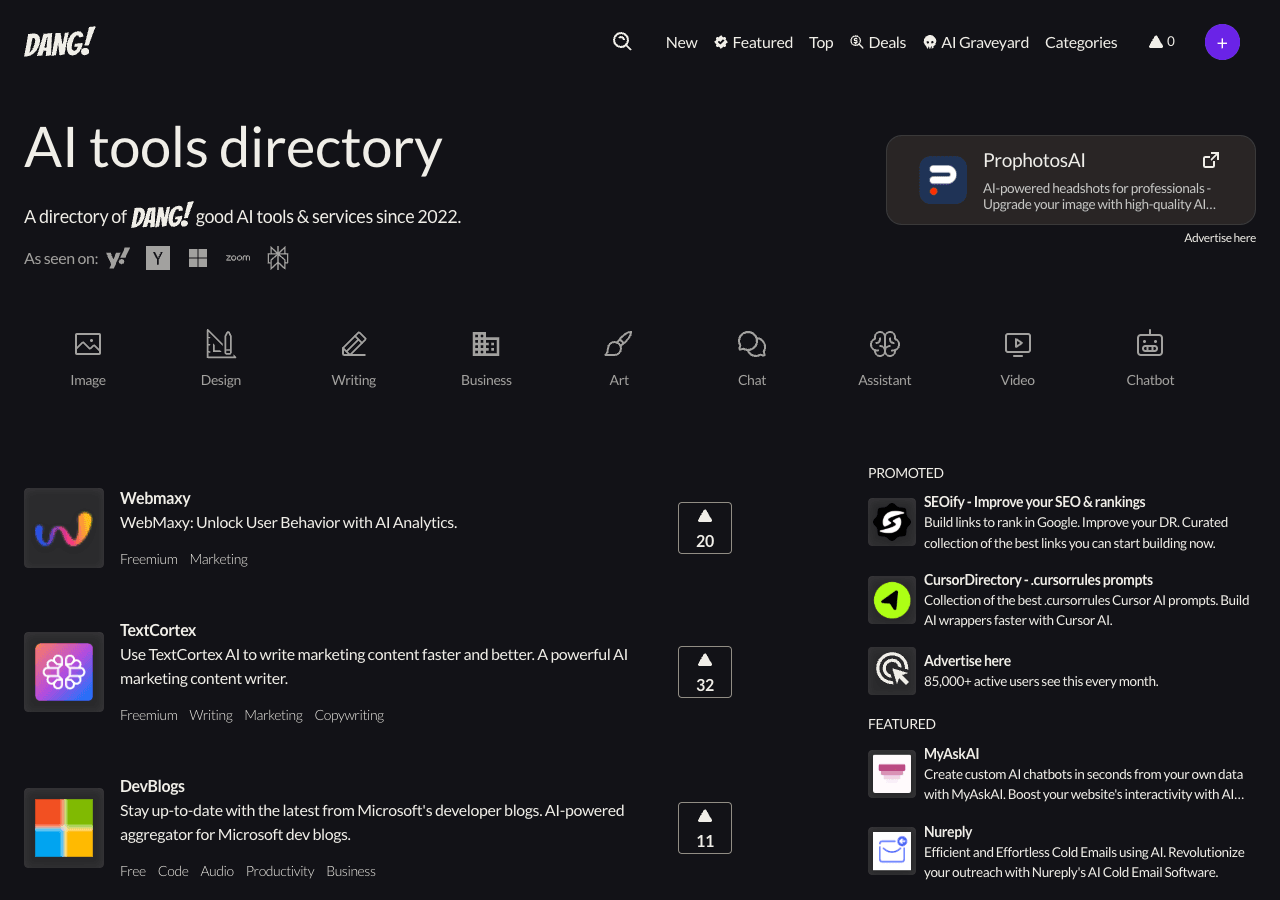
Task: Open SEOify promoted title link
Action: click(1035, 502)
